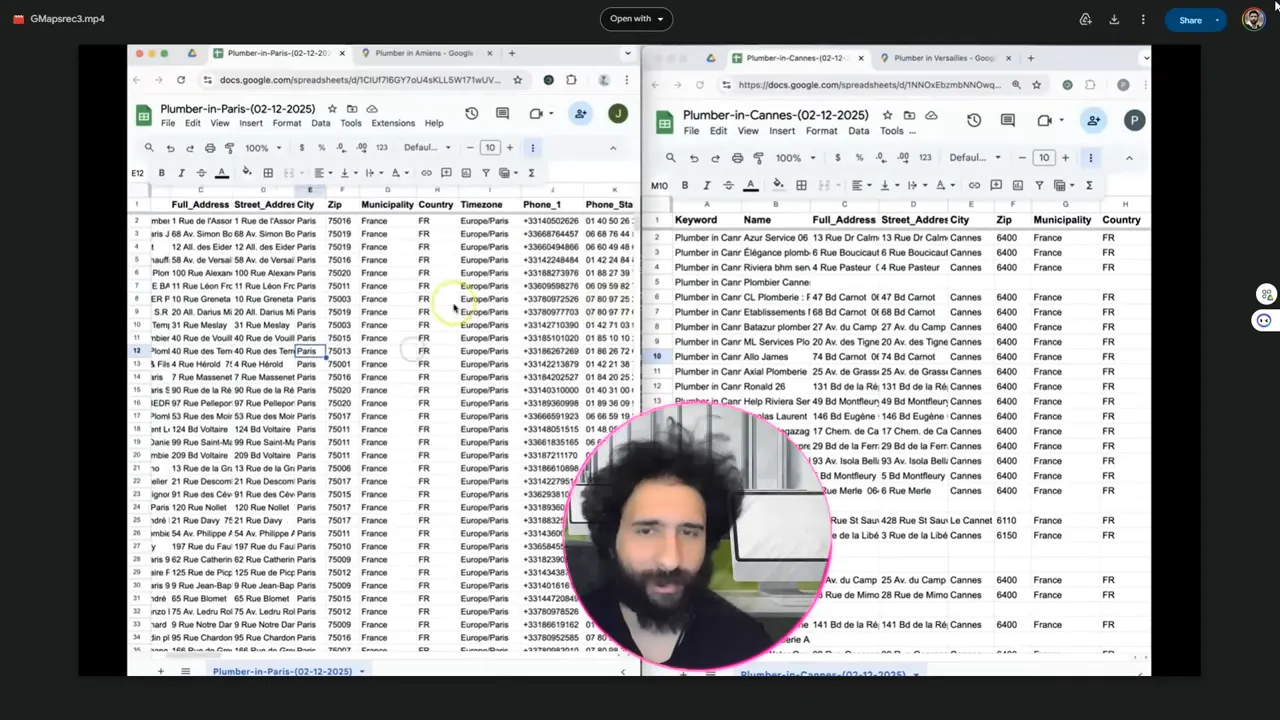Viewport: 1280px width, 720px height.
Task: Click the Share people icon in the Cannes sheet
Action: pyautogui.click(x=1093, y=120)
